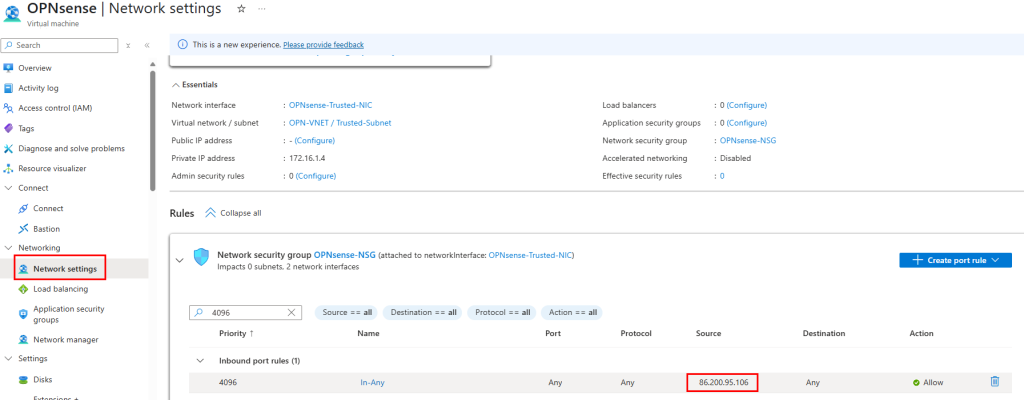This screenshot has width=1024, height=400.
Task: Favorite this page with the star icon
Action: click(x=241, y=8)
